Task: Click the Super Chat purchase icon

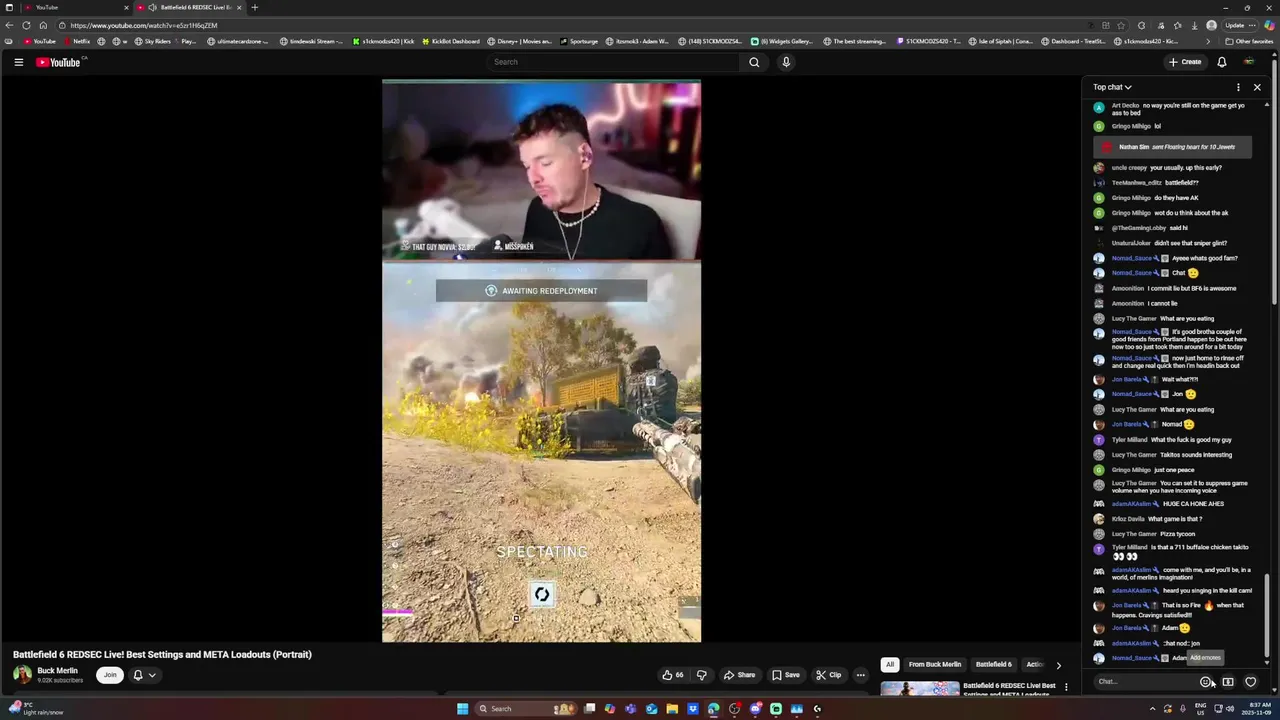Action: (1228, 682)
